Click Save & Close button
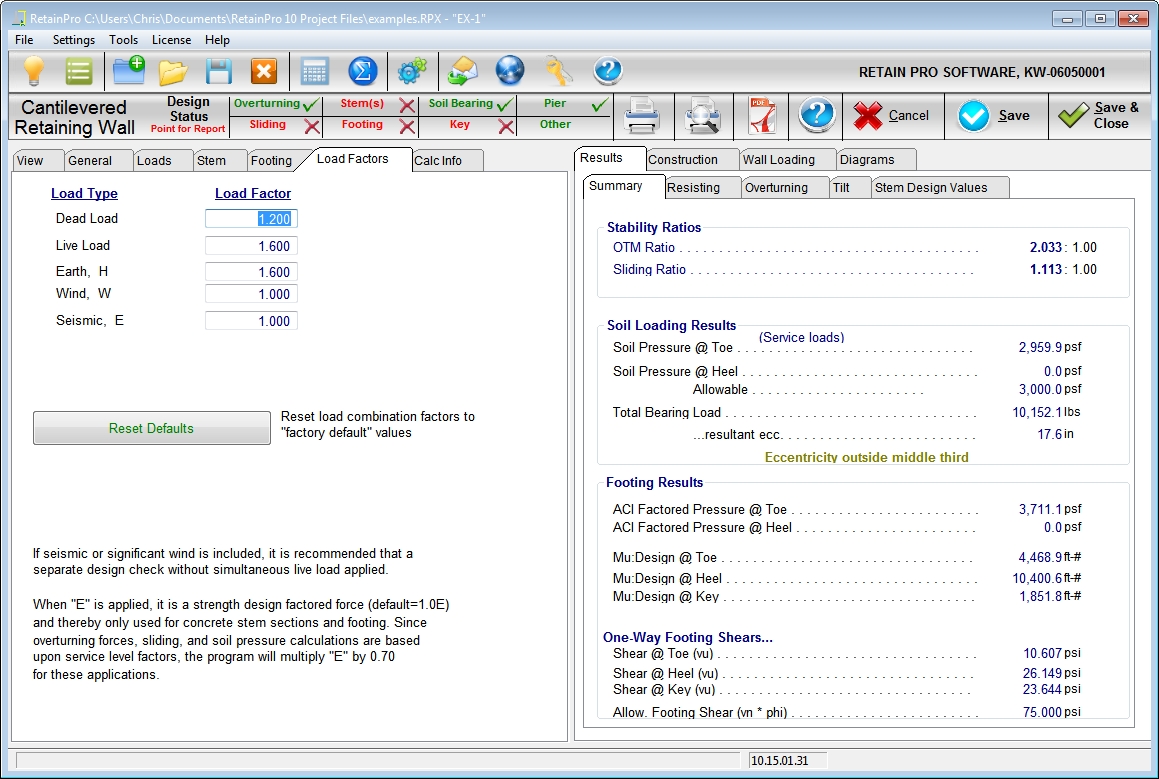The image size is (1159, 779). click(x=1101, y=116)
